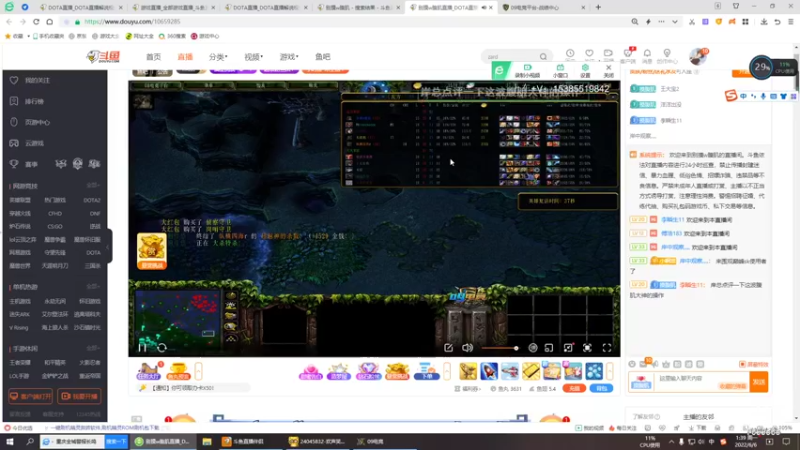Expand the 分类 category dropdown
Viewport: 800px width, 450px height.
(218, 57)
